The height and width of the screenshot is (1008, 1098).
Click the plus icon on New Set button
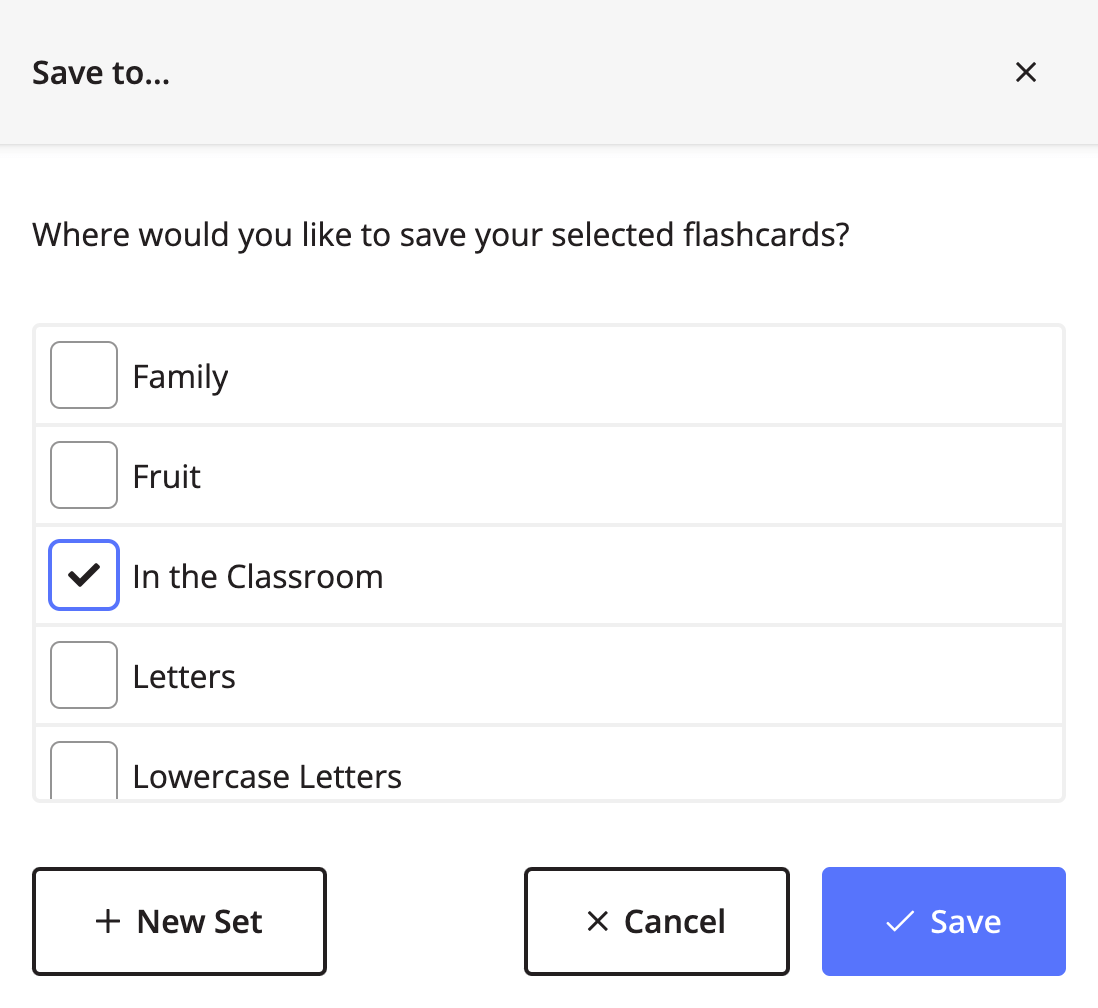pos(107,921)
